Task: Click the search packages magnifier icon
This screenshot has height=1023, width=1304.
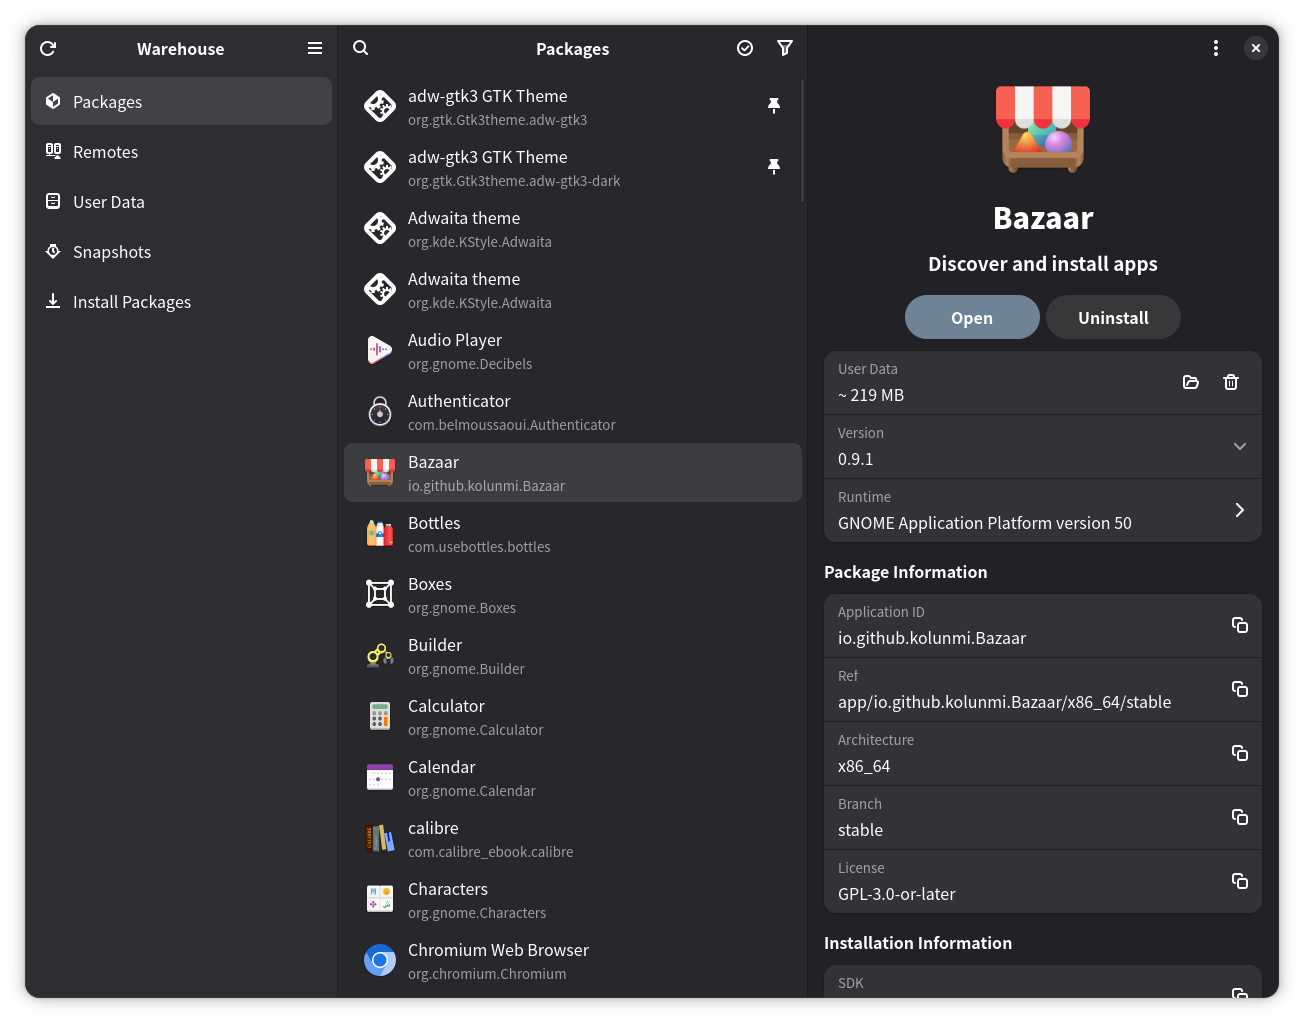Action: pyautogui.click(x=361, y=47)
